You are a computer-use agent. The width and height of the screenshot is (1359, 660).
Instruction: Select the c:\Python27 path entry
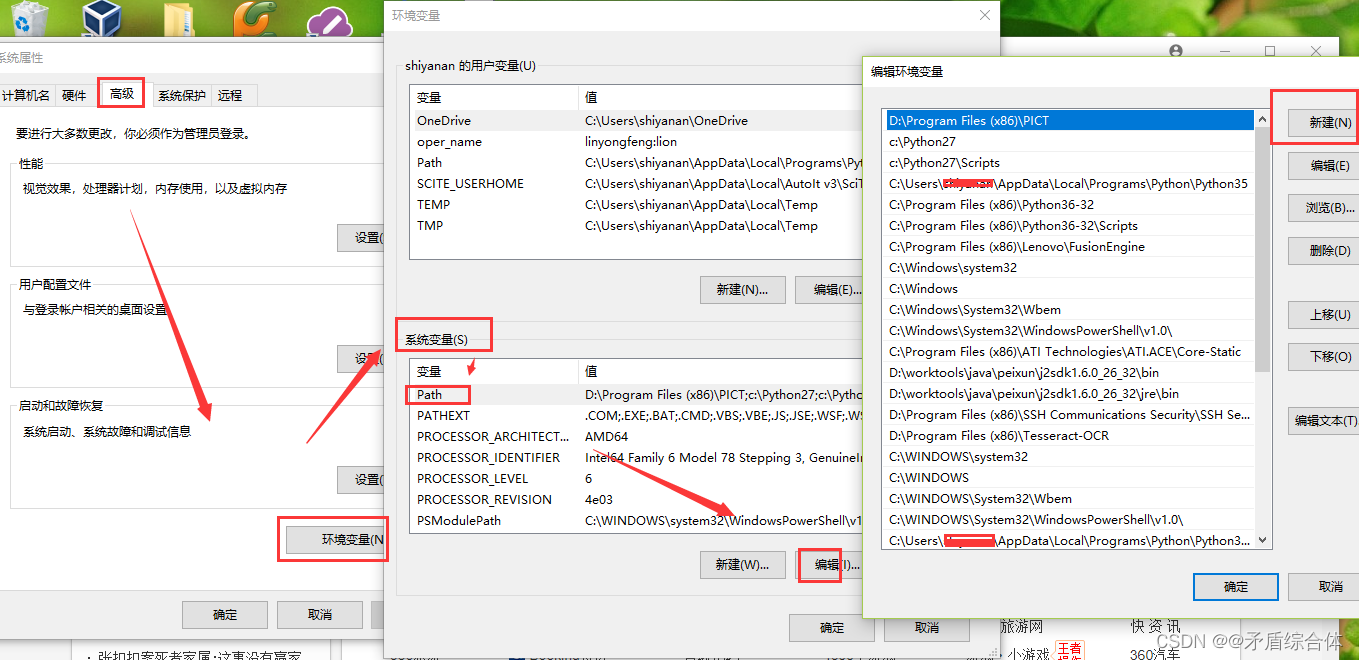tap(1069, 141)
